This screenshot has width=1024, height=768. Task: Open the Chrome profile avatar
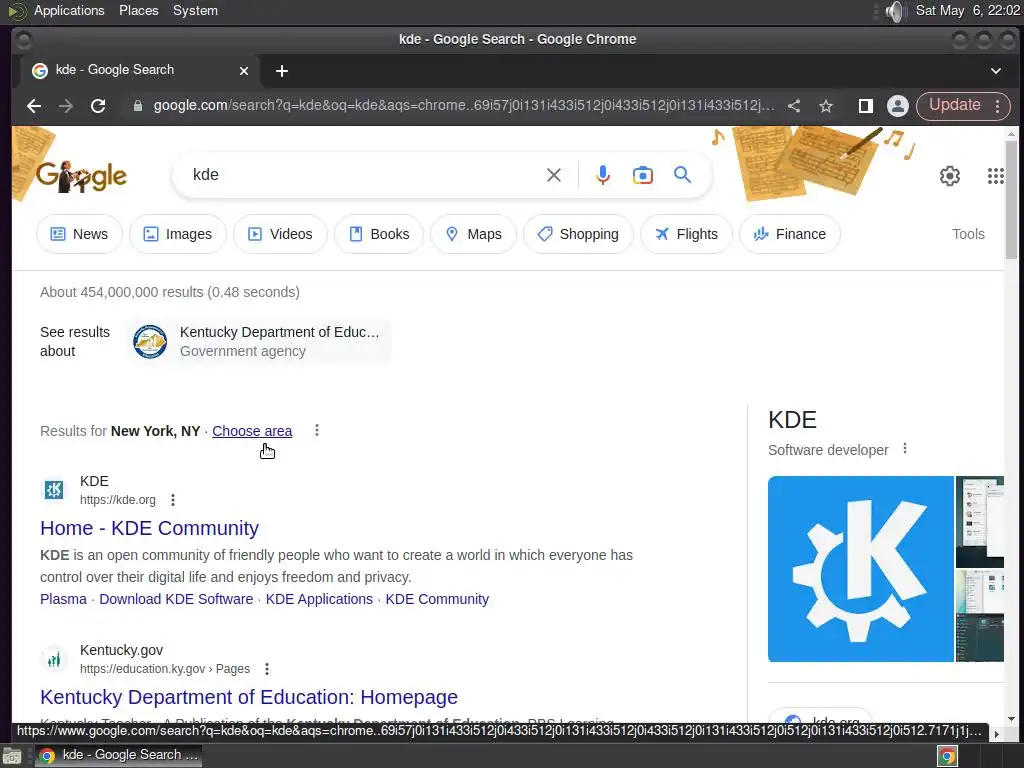click(x=898, y=106)
